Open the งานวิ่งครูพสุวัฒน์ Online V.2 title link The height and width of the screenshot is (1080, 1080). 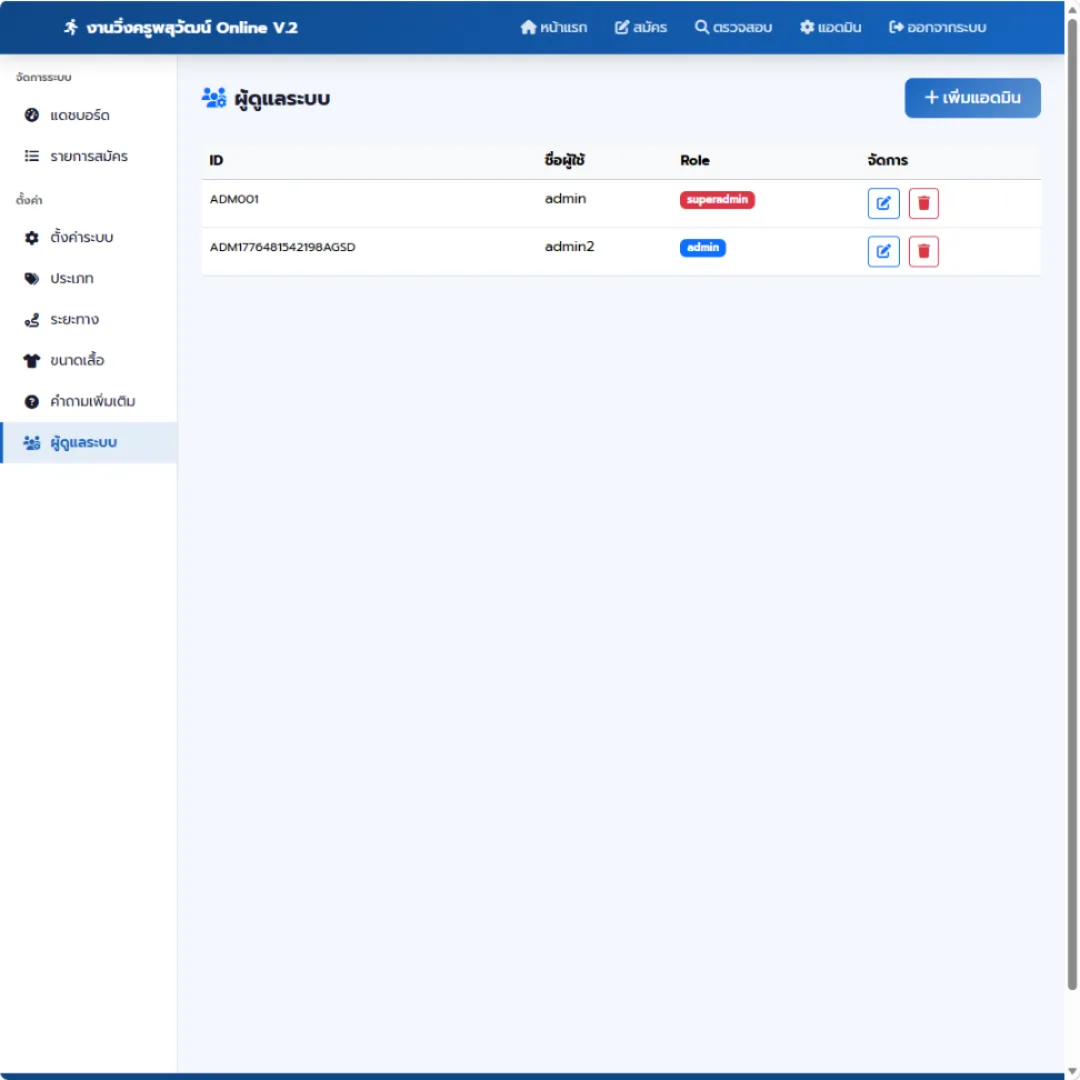[181, 28]
